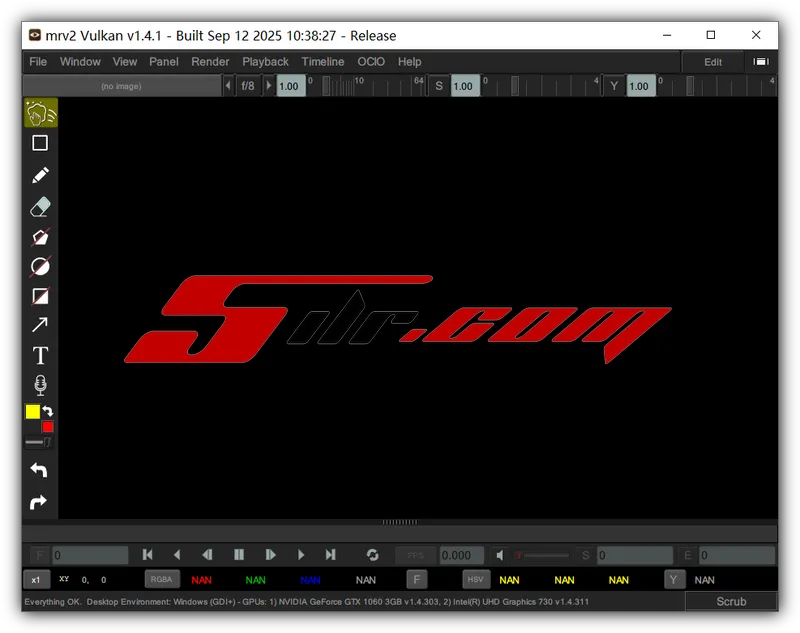Open the Window menu

click(80, 62)
